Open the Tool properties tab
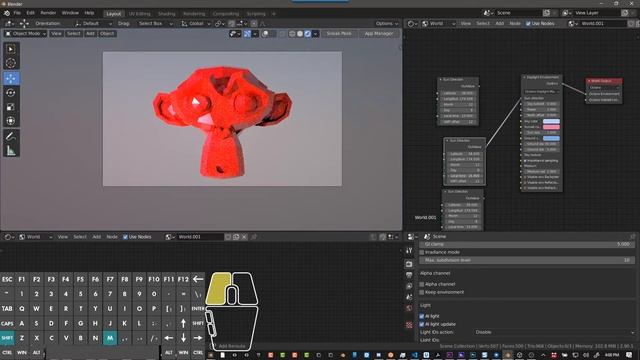This screenshot has height=360, width=640. click(409, 251)
